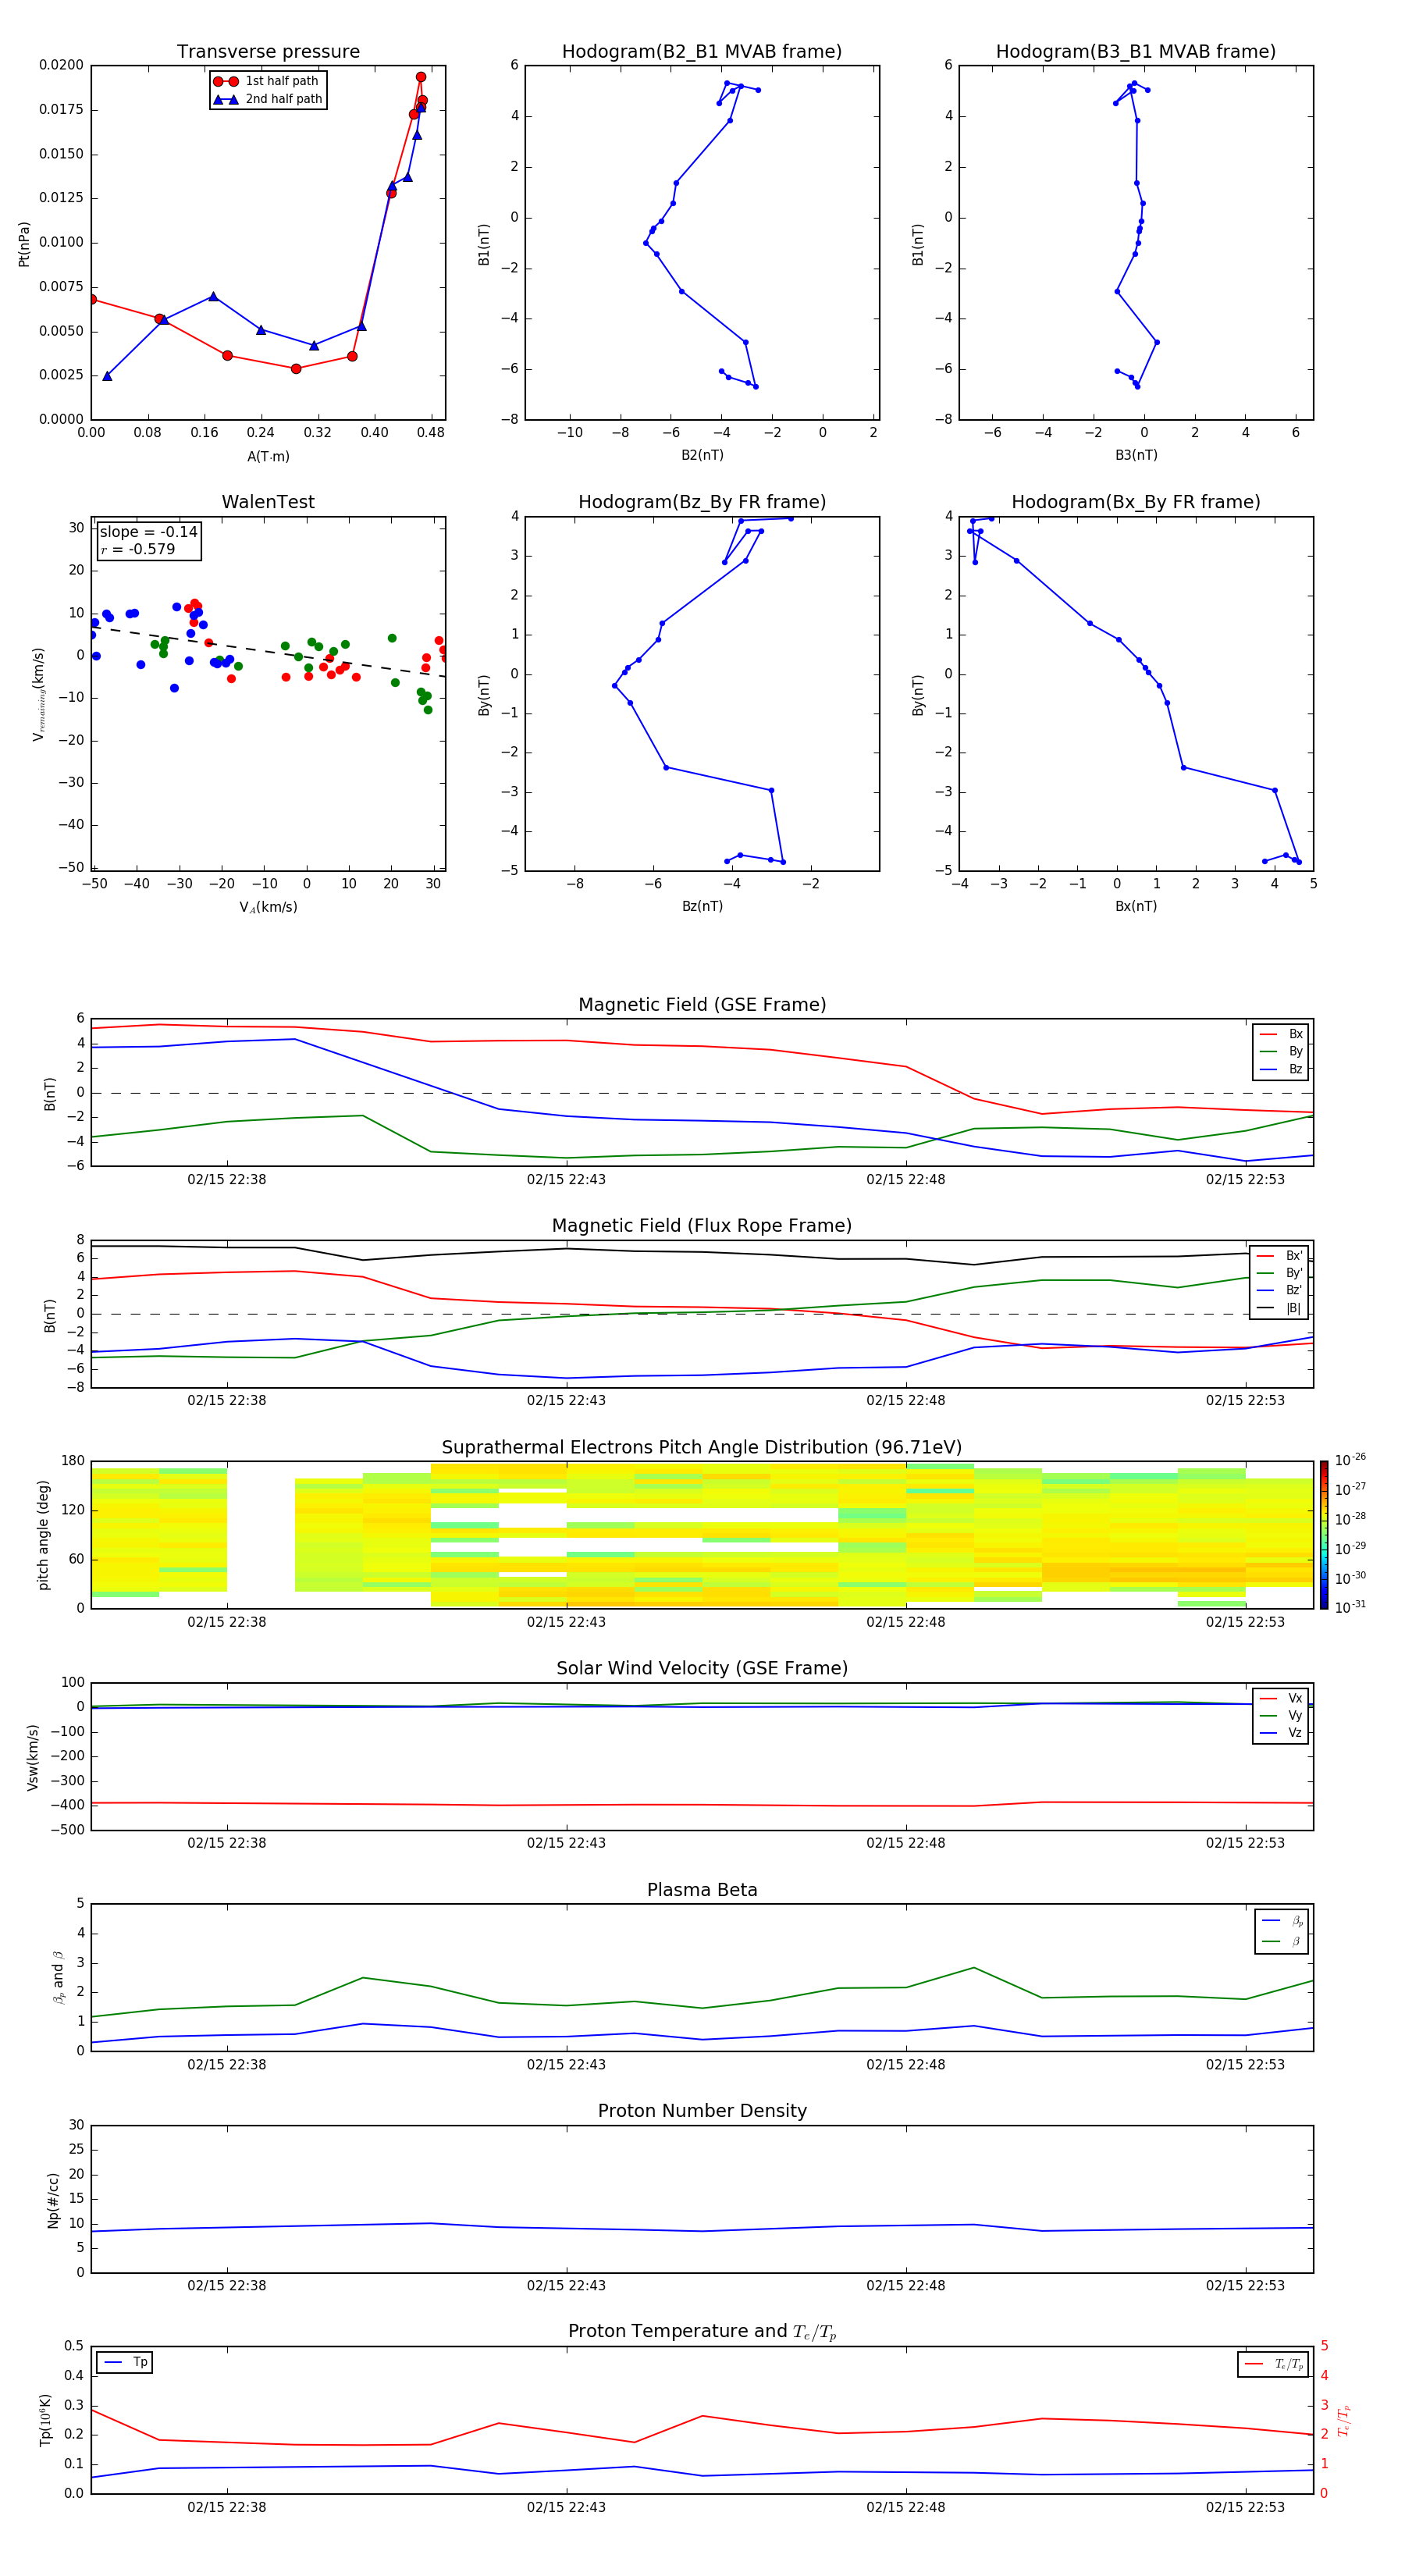Screen dimensions: 1405x2576
Task: Select the Vy legend entry in velocity panel
Action: click(x=1281, y=1716)
